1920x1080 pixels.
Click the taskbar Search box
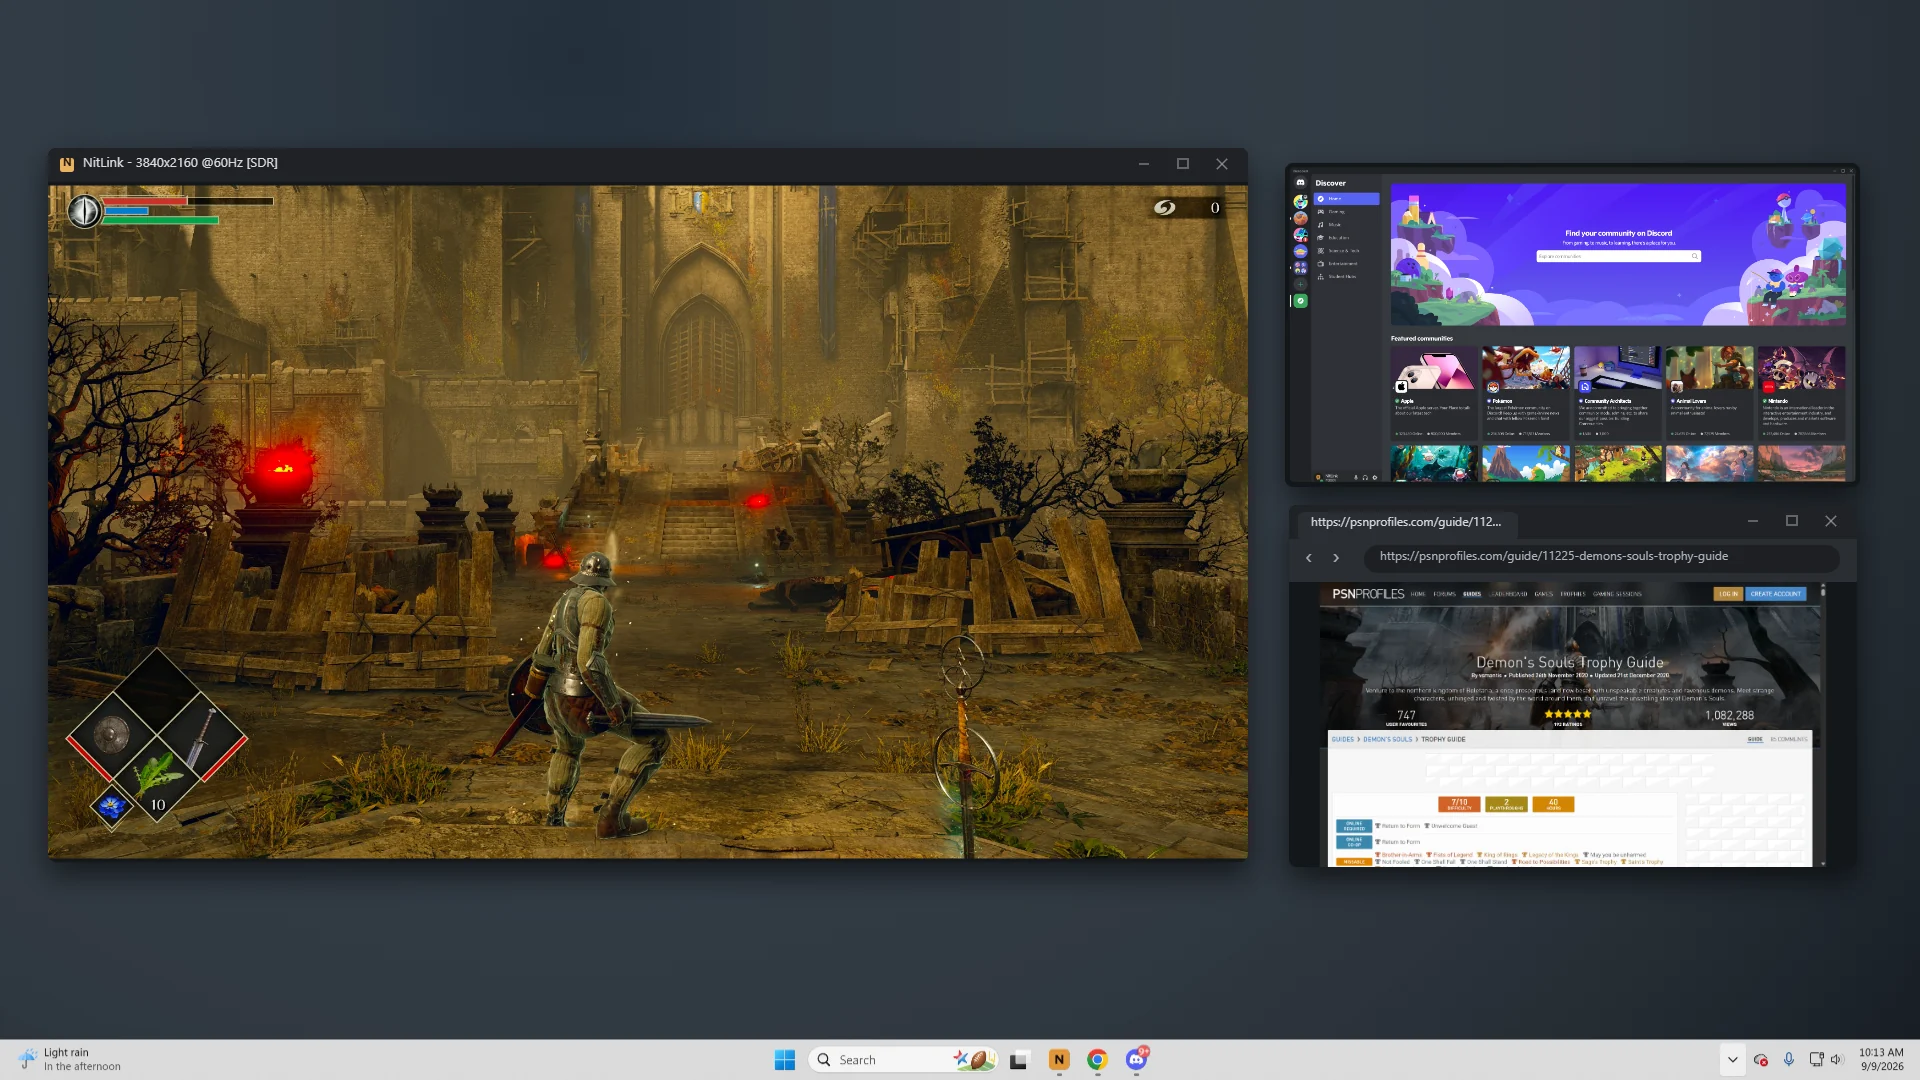coord(903,1060)
